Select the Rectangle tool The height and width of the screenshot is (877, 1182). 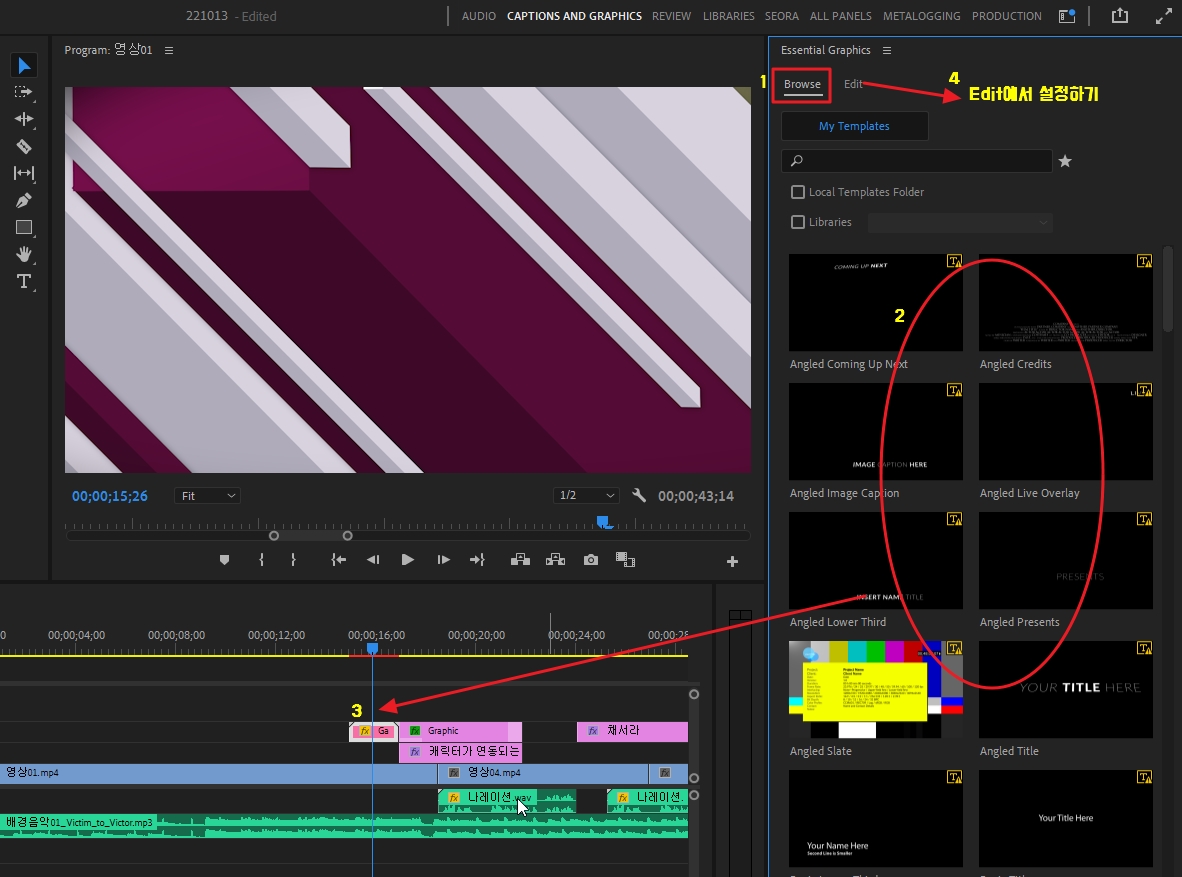pos(23,228)
